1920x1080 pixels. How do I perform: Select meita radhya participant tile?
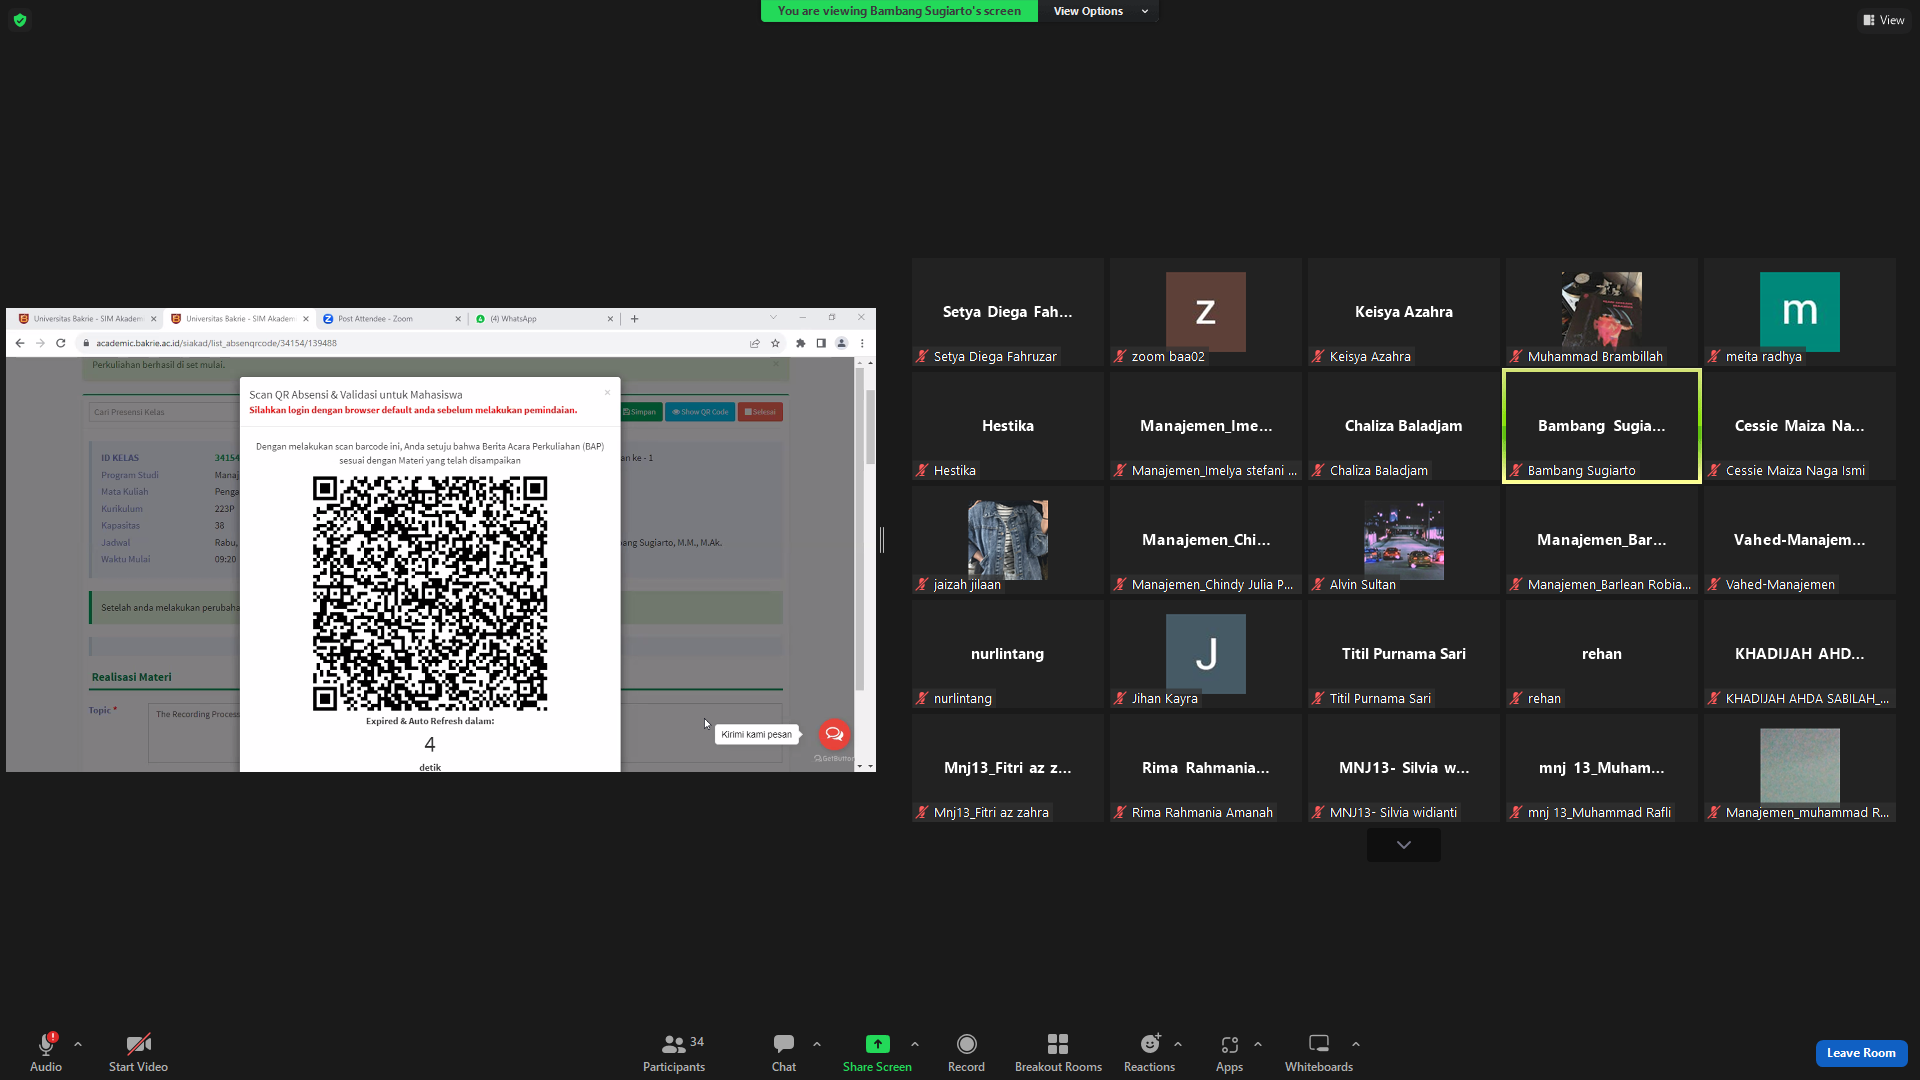tap(1800, 312)
